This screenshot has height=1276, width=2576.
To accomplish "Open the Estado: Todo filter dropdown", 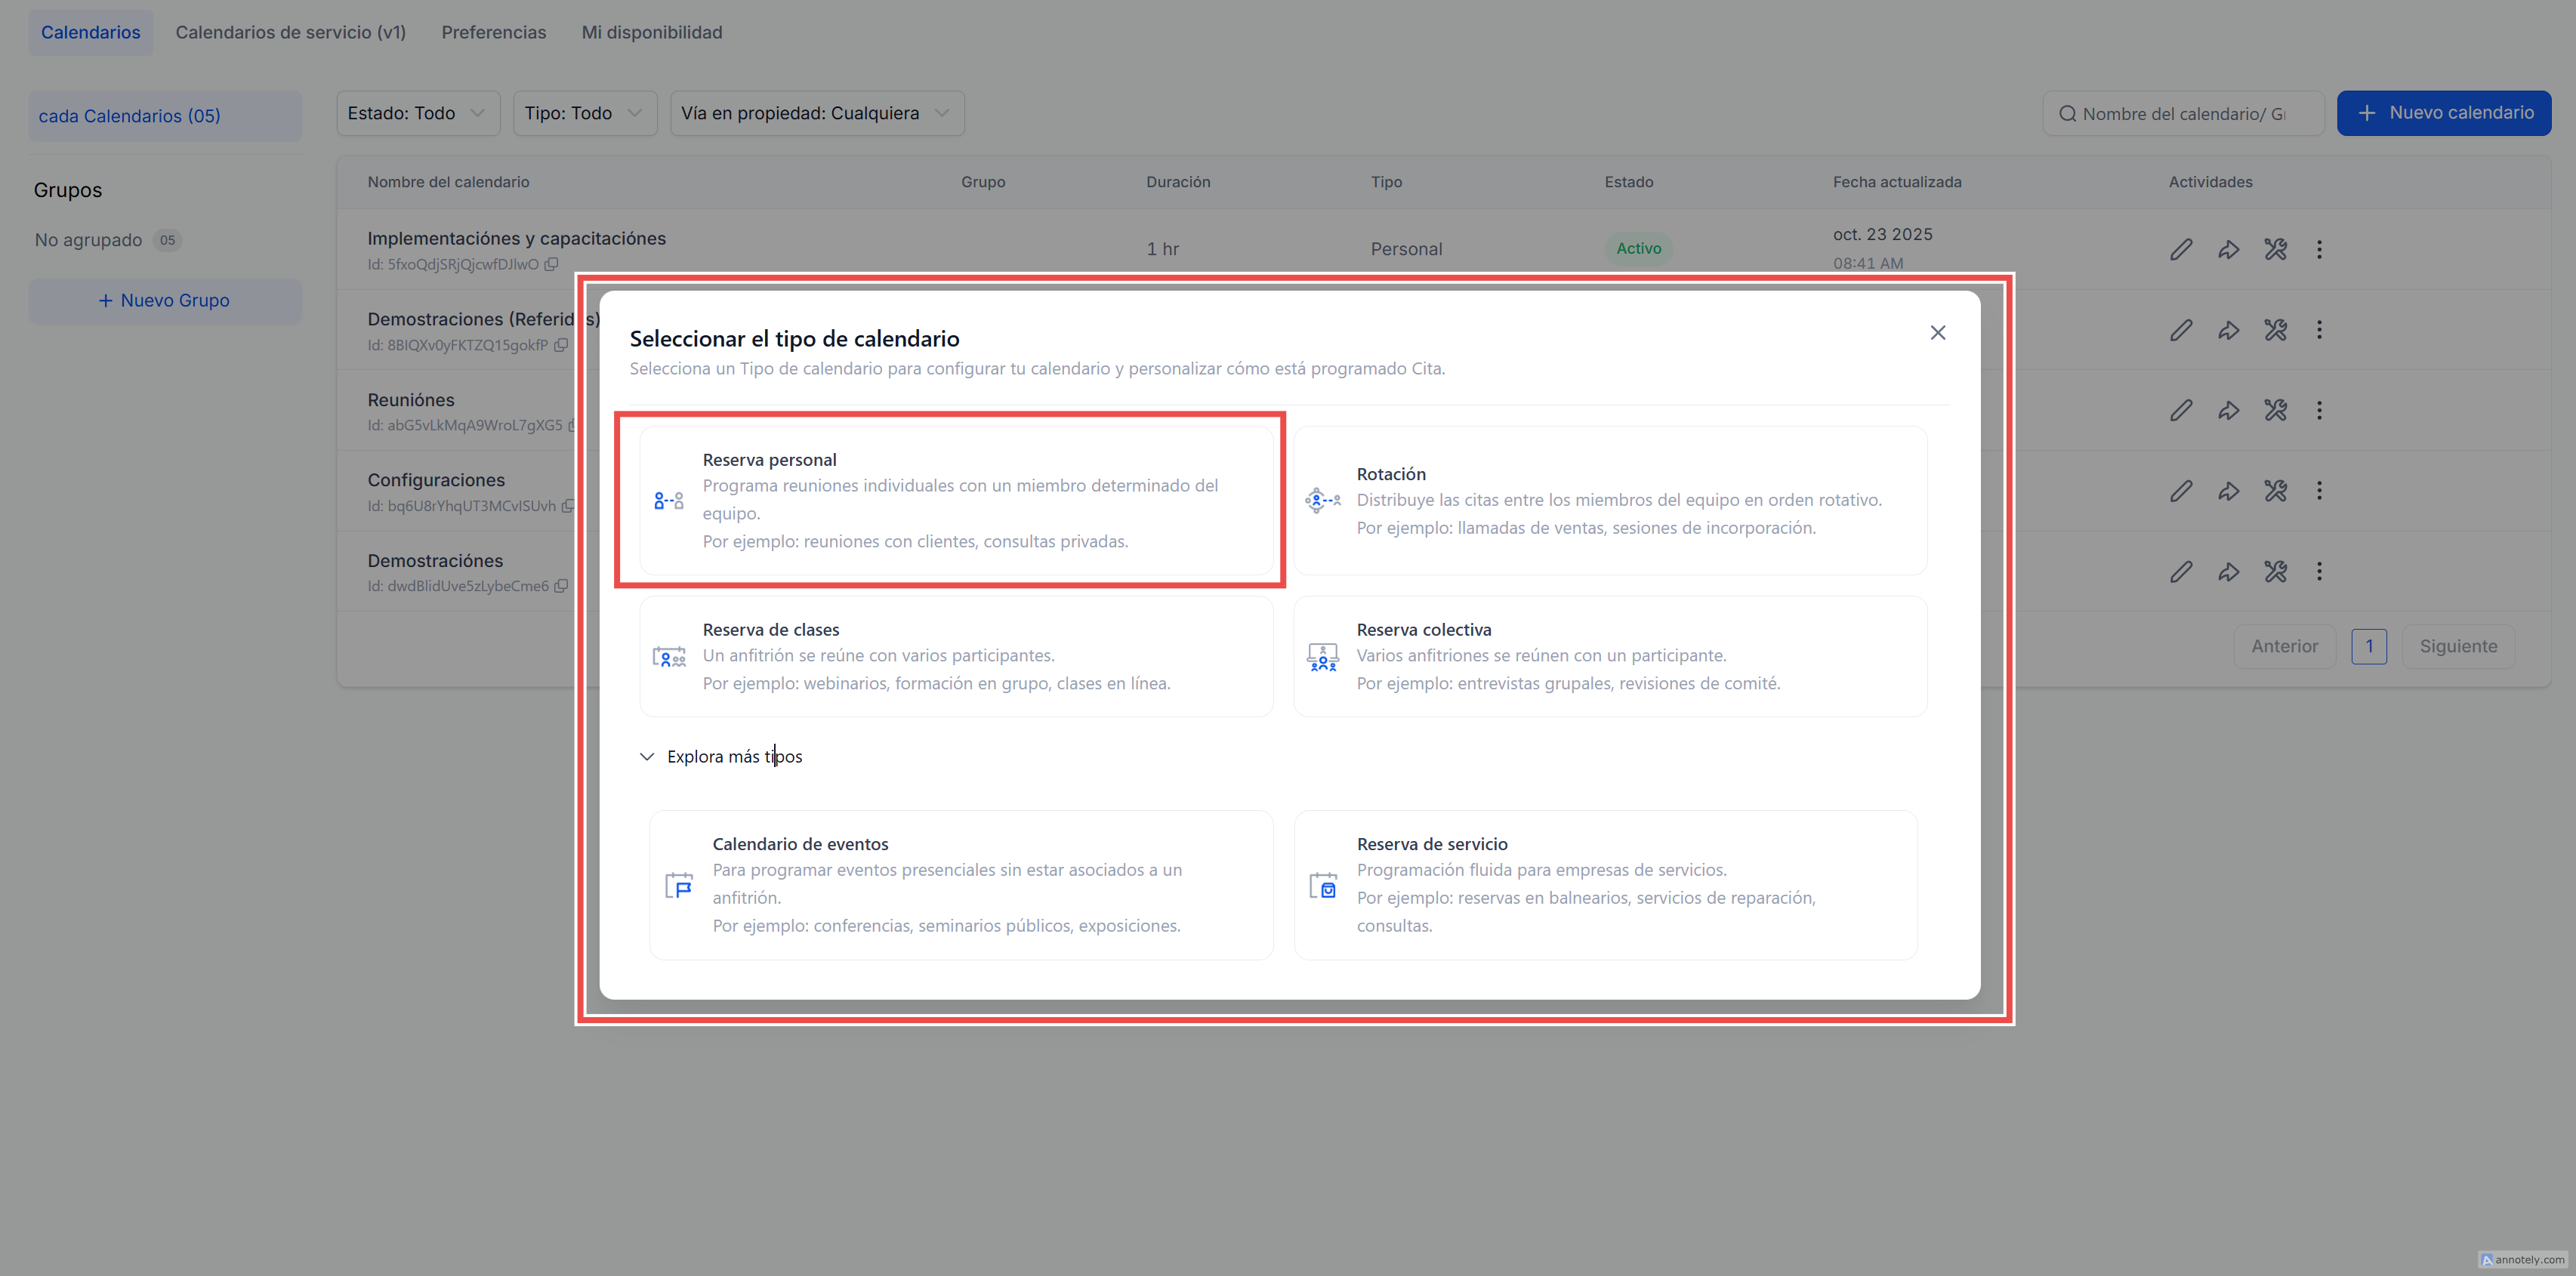I will [x=416, y=113].
